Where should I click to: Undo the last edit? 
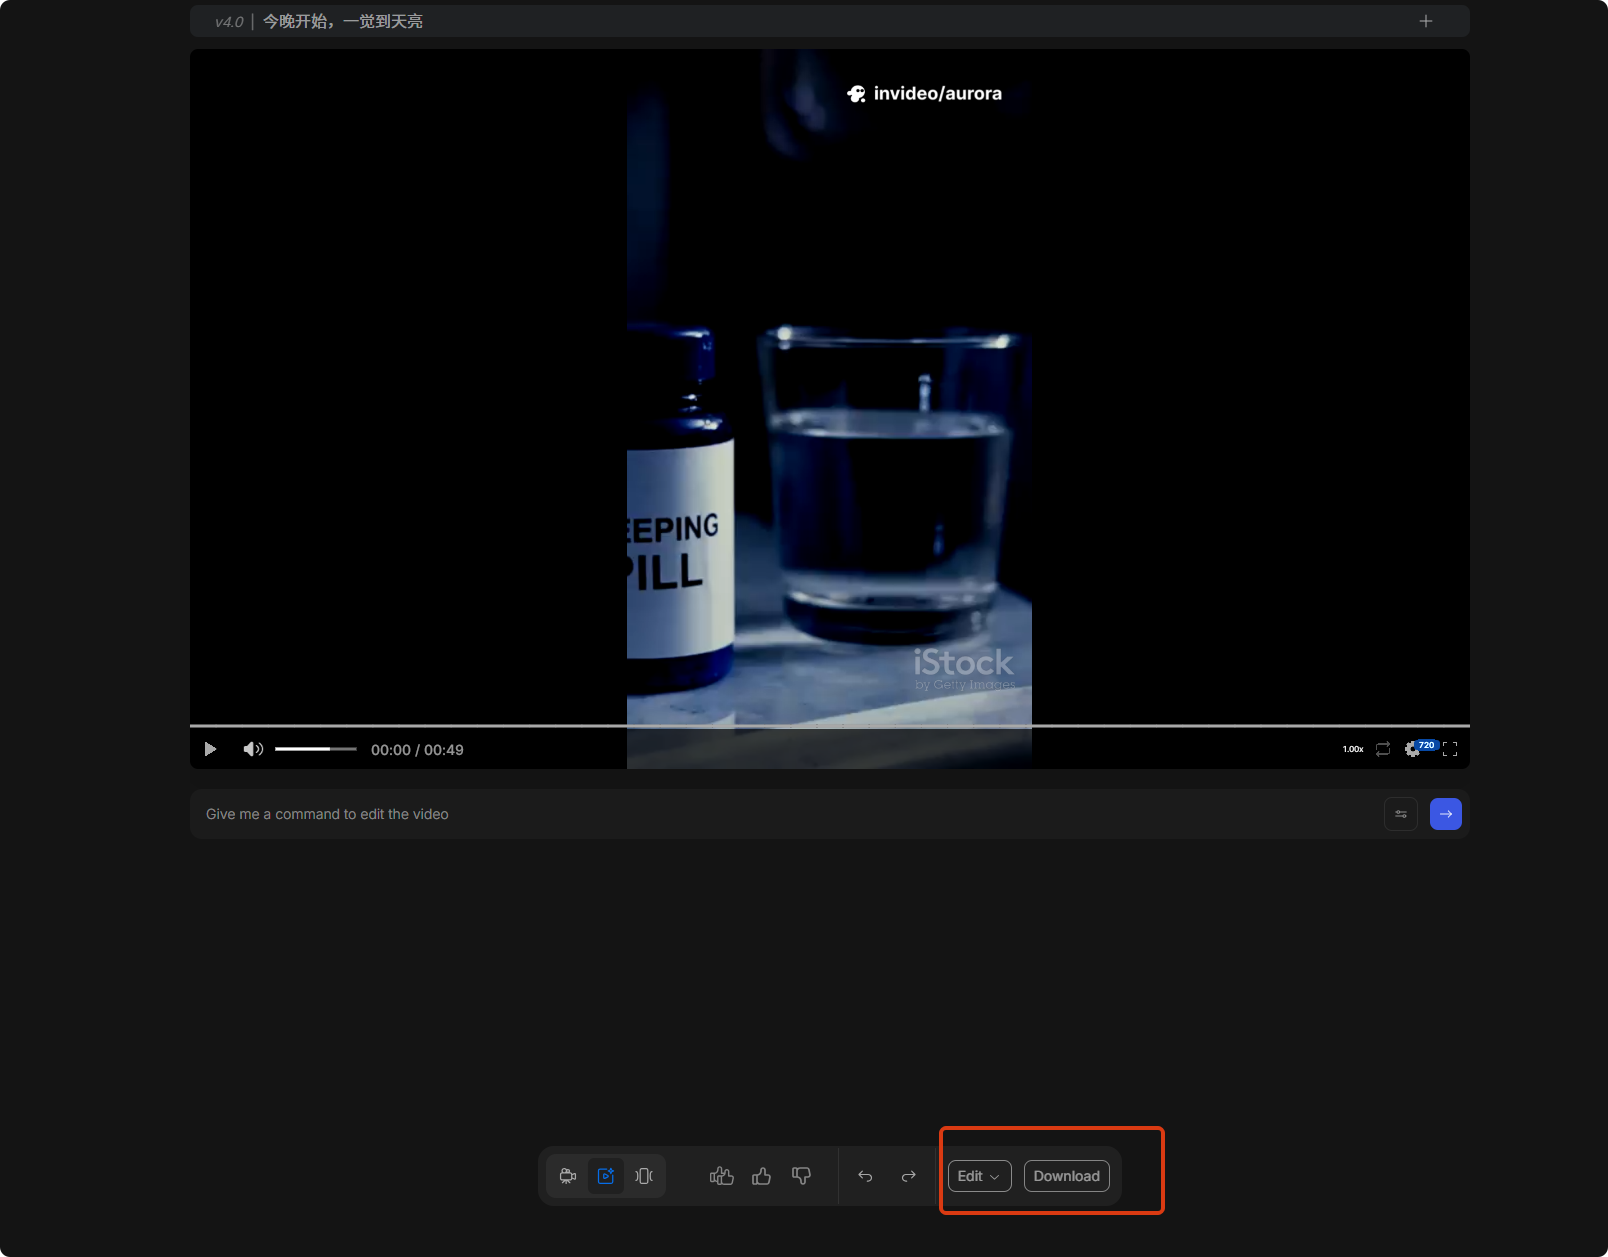866,1176
